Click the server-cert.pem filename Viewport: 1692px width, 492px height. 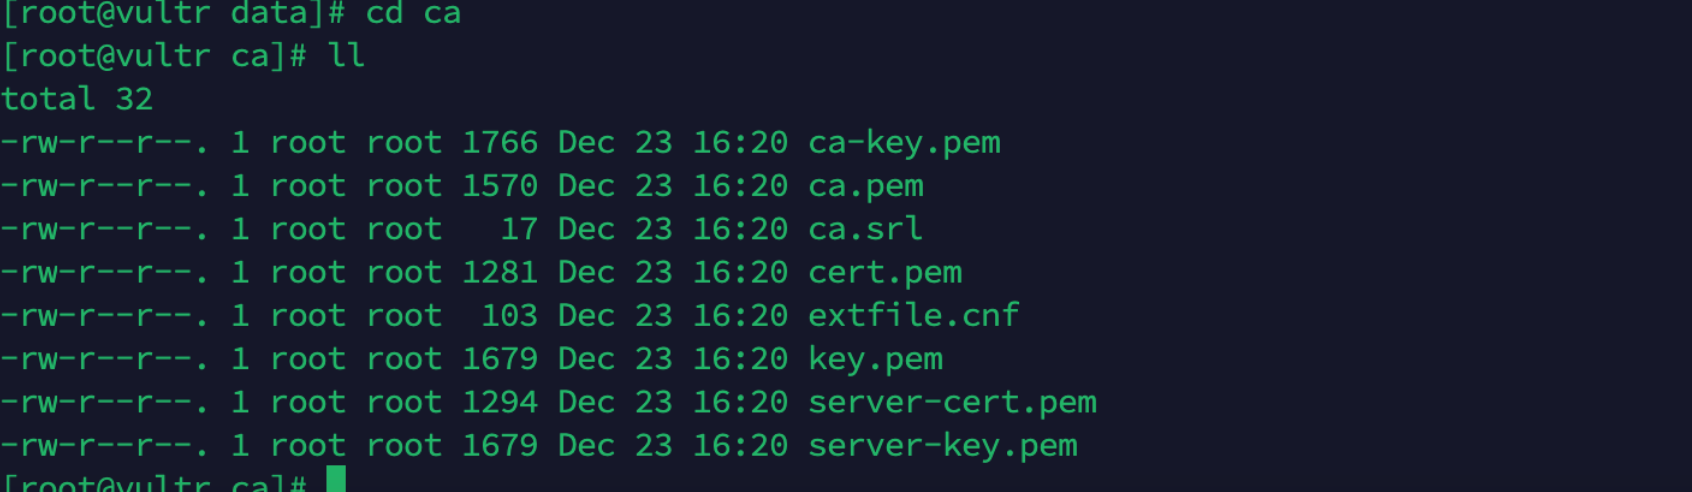[952, 403]
